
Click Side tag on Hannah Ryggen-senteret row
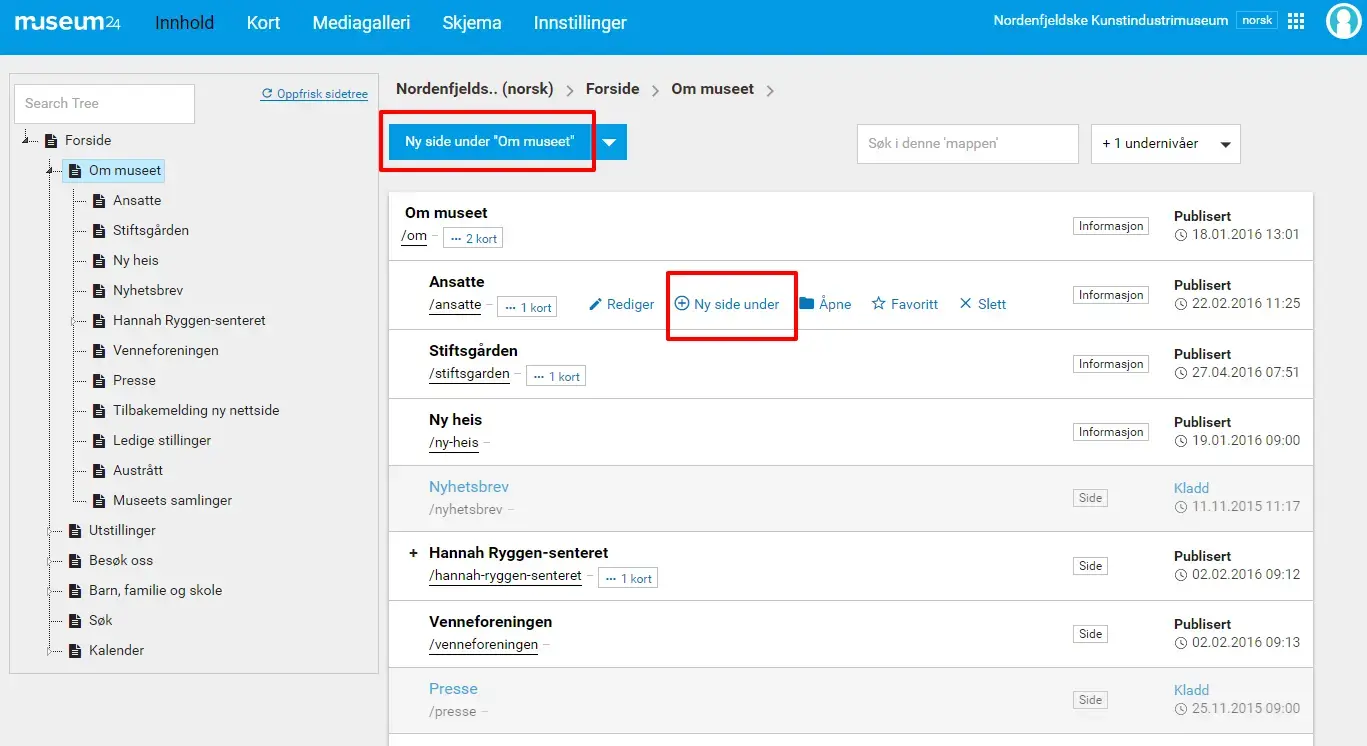coord(1091,566)
